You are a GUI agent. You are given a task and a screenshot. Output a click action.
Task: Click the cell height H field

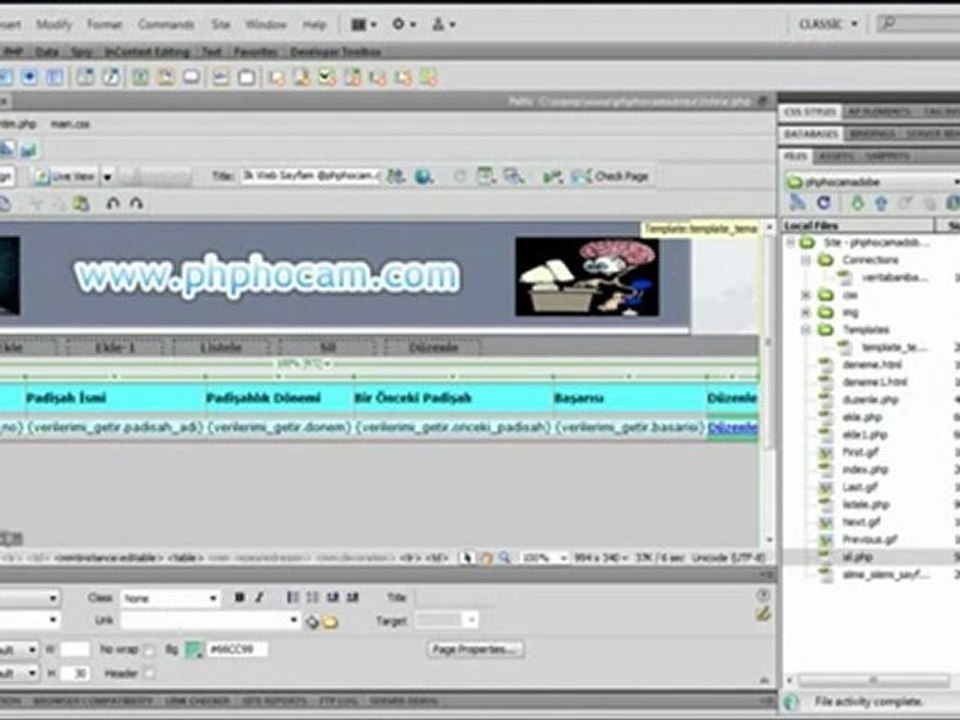[x=75, y=673]
